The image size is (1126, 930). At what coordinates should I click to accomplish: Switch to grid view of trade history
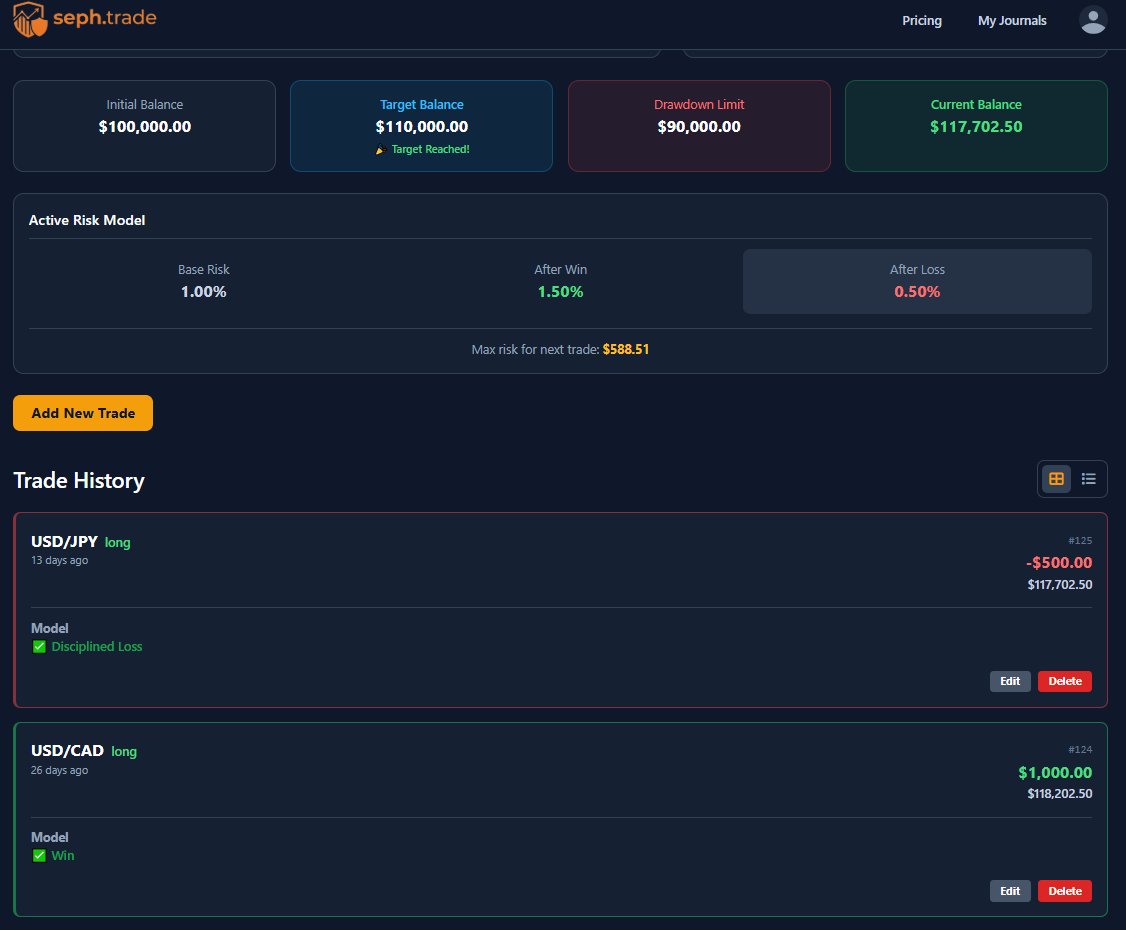[x=1056, y=479]
